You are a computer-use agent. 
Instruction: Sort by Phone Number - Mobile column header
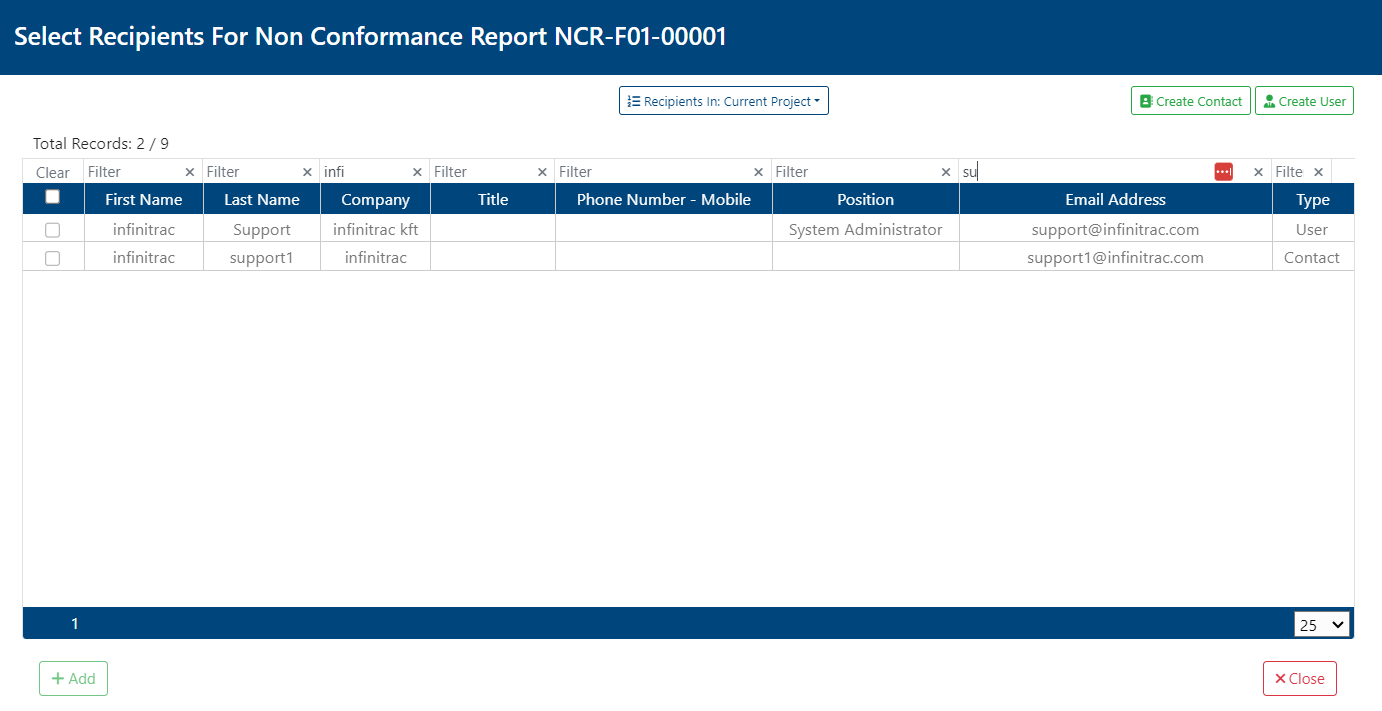tap(664, 199)
